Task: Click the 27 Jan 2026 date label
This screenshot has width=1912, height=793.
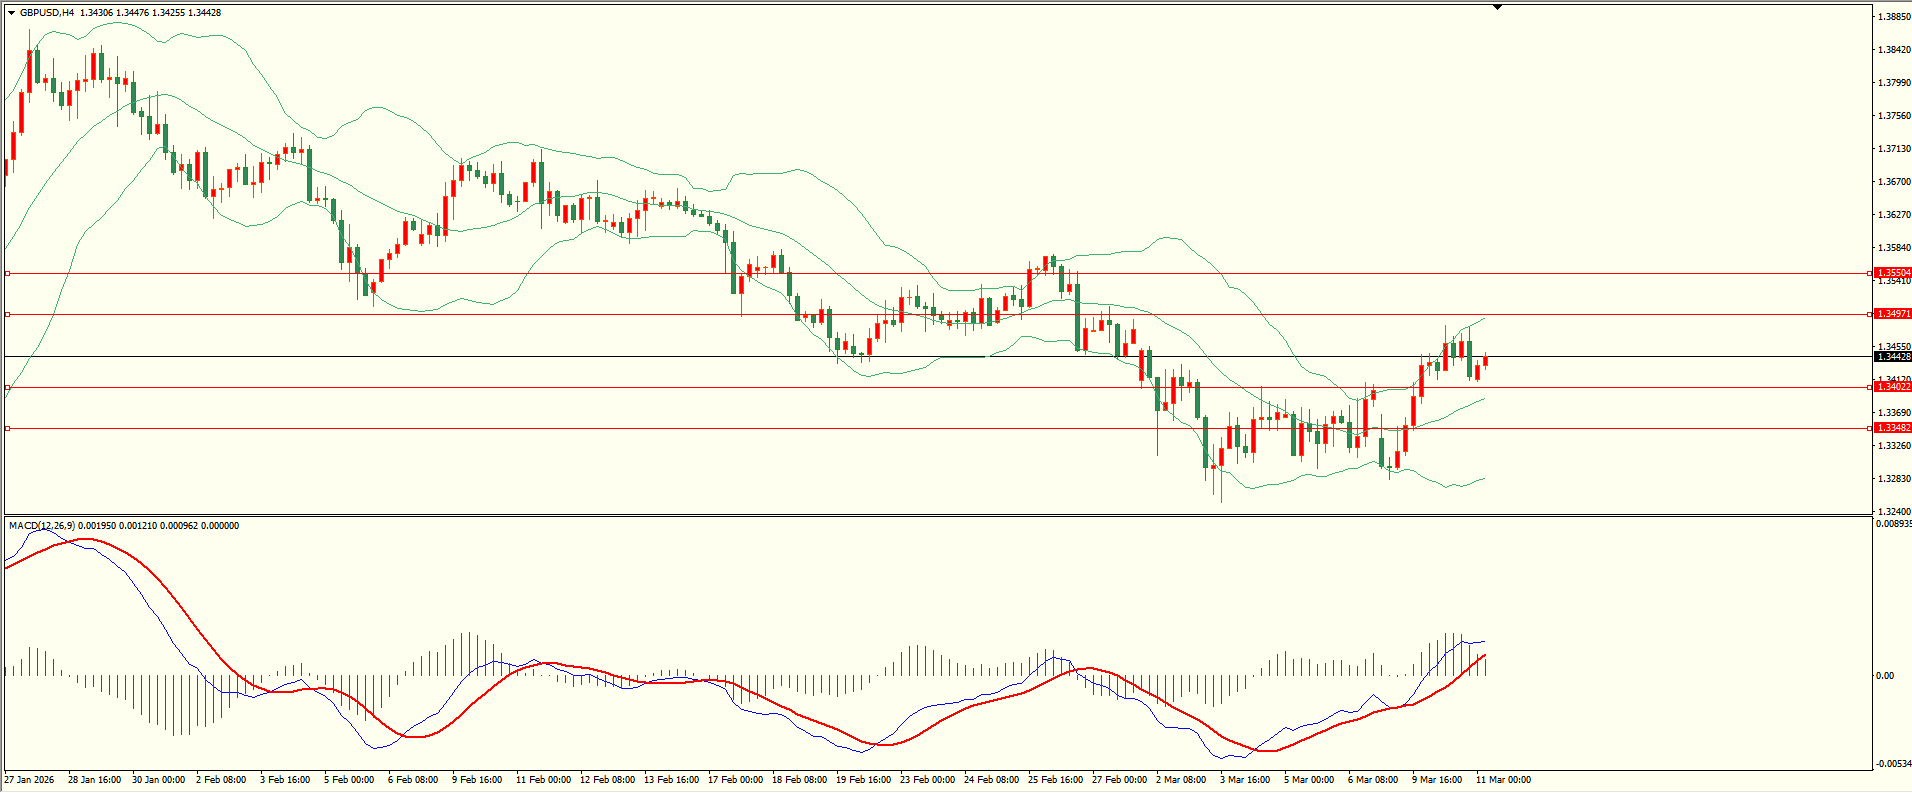Action: pos(30,780)
